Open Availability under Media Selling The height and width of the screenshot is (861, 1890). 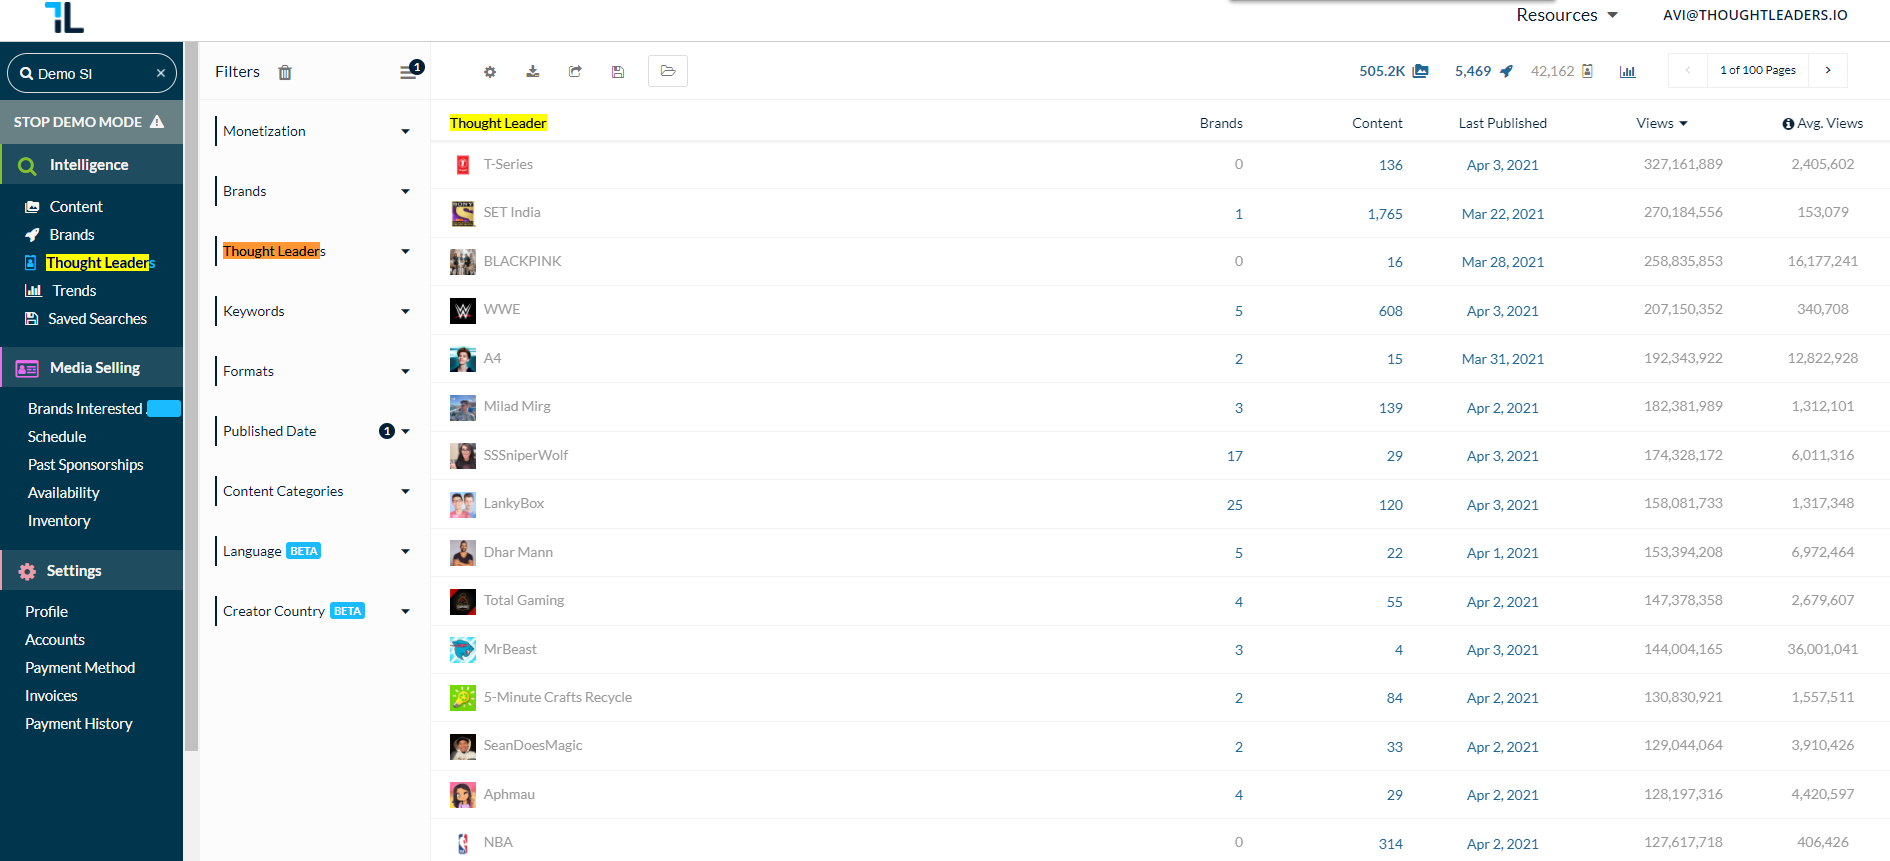[x=63, y=493]
